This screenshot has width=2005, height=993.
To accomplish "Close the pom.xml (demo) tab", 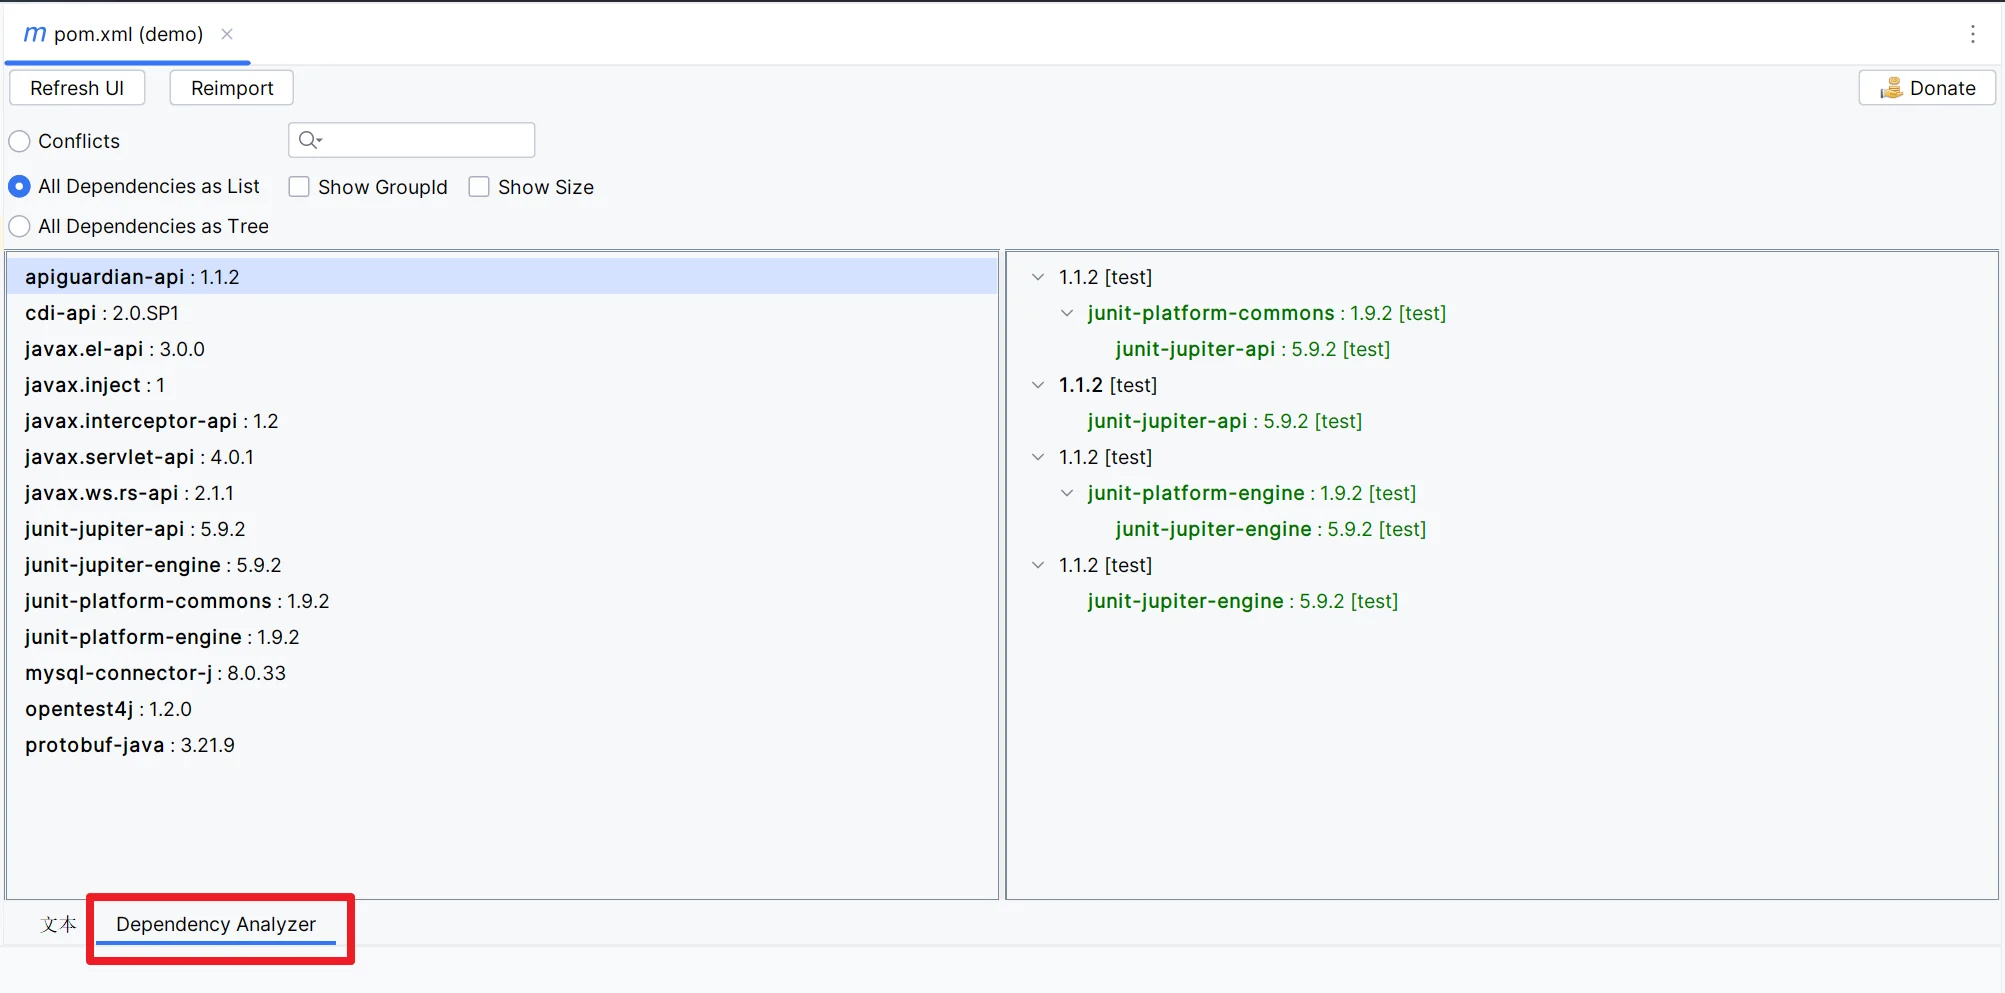I will (227, 34).
